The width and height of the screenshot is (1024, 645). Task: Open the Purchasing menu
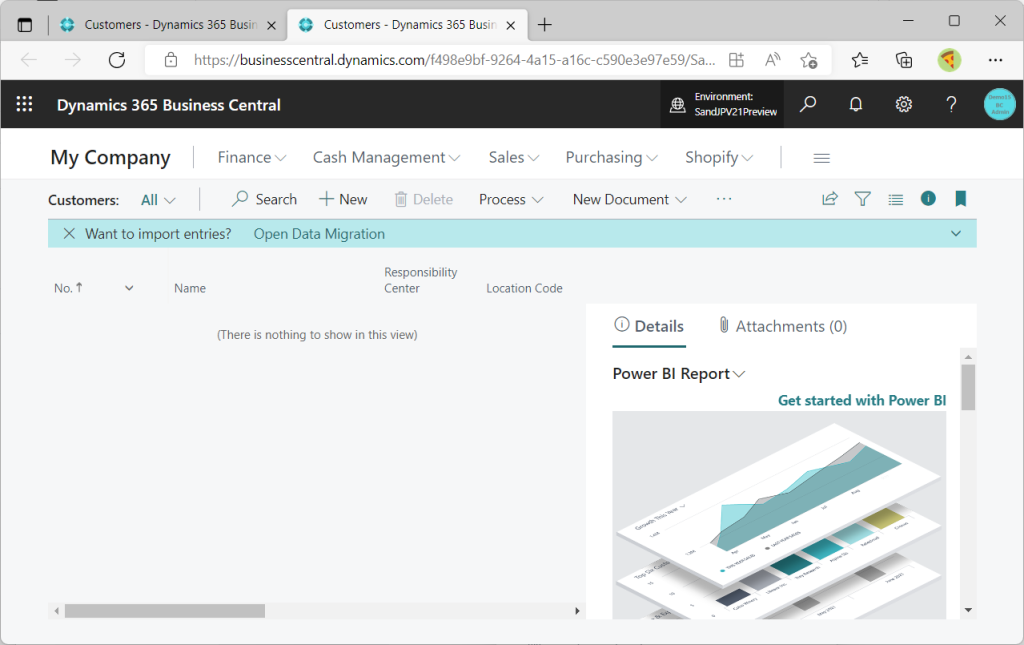click(611, 157)
